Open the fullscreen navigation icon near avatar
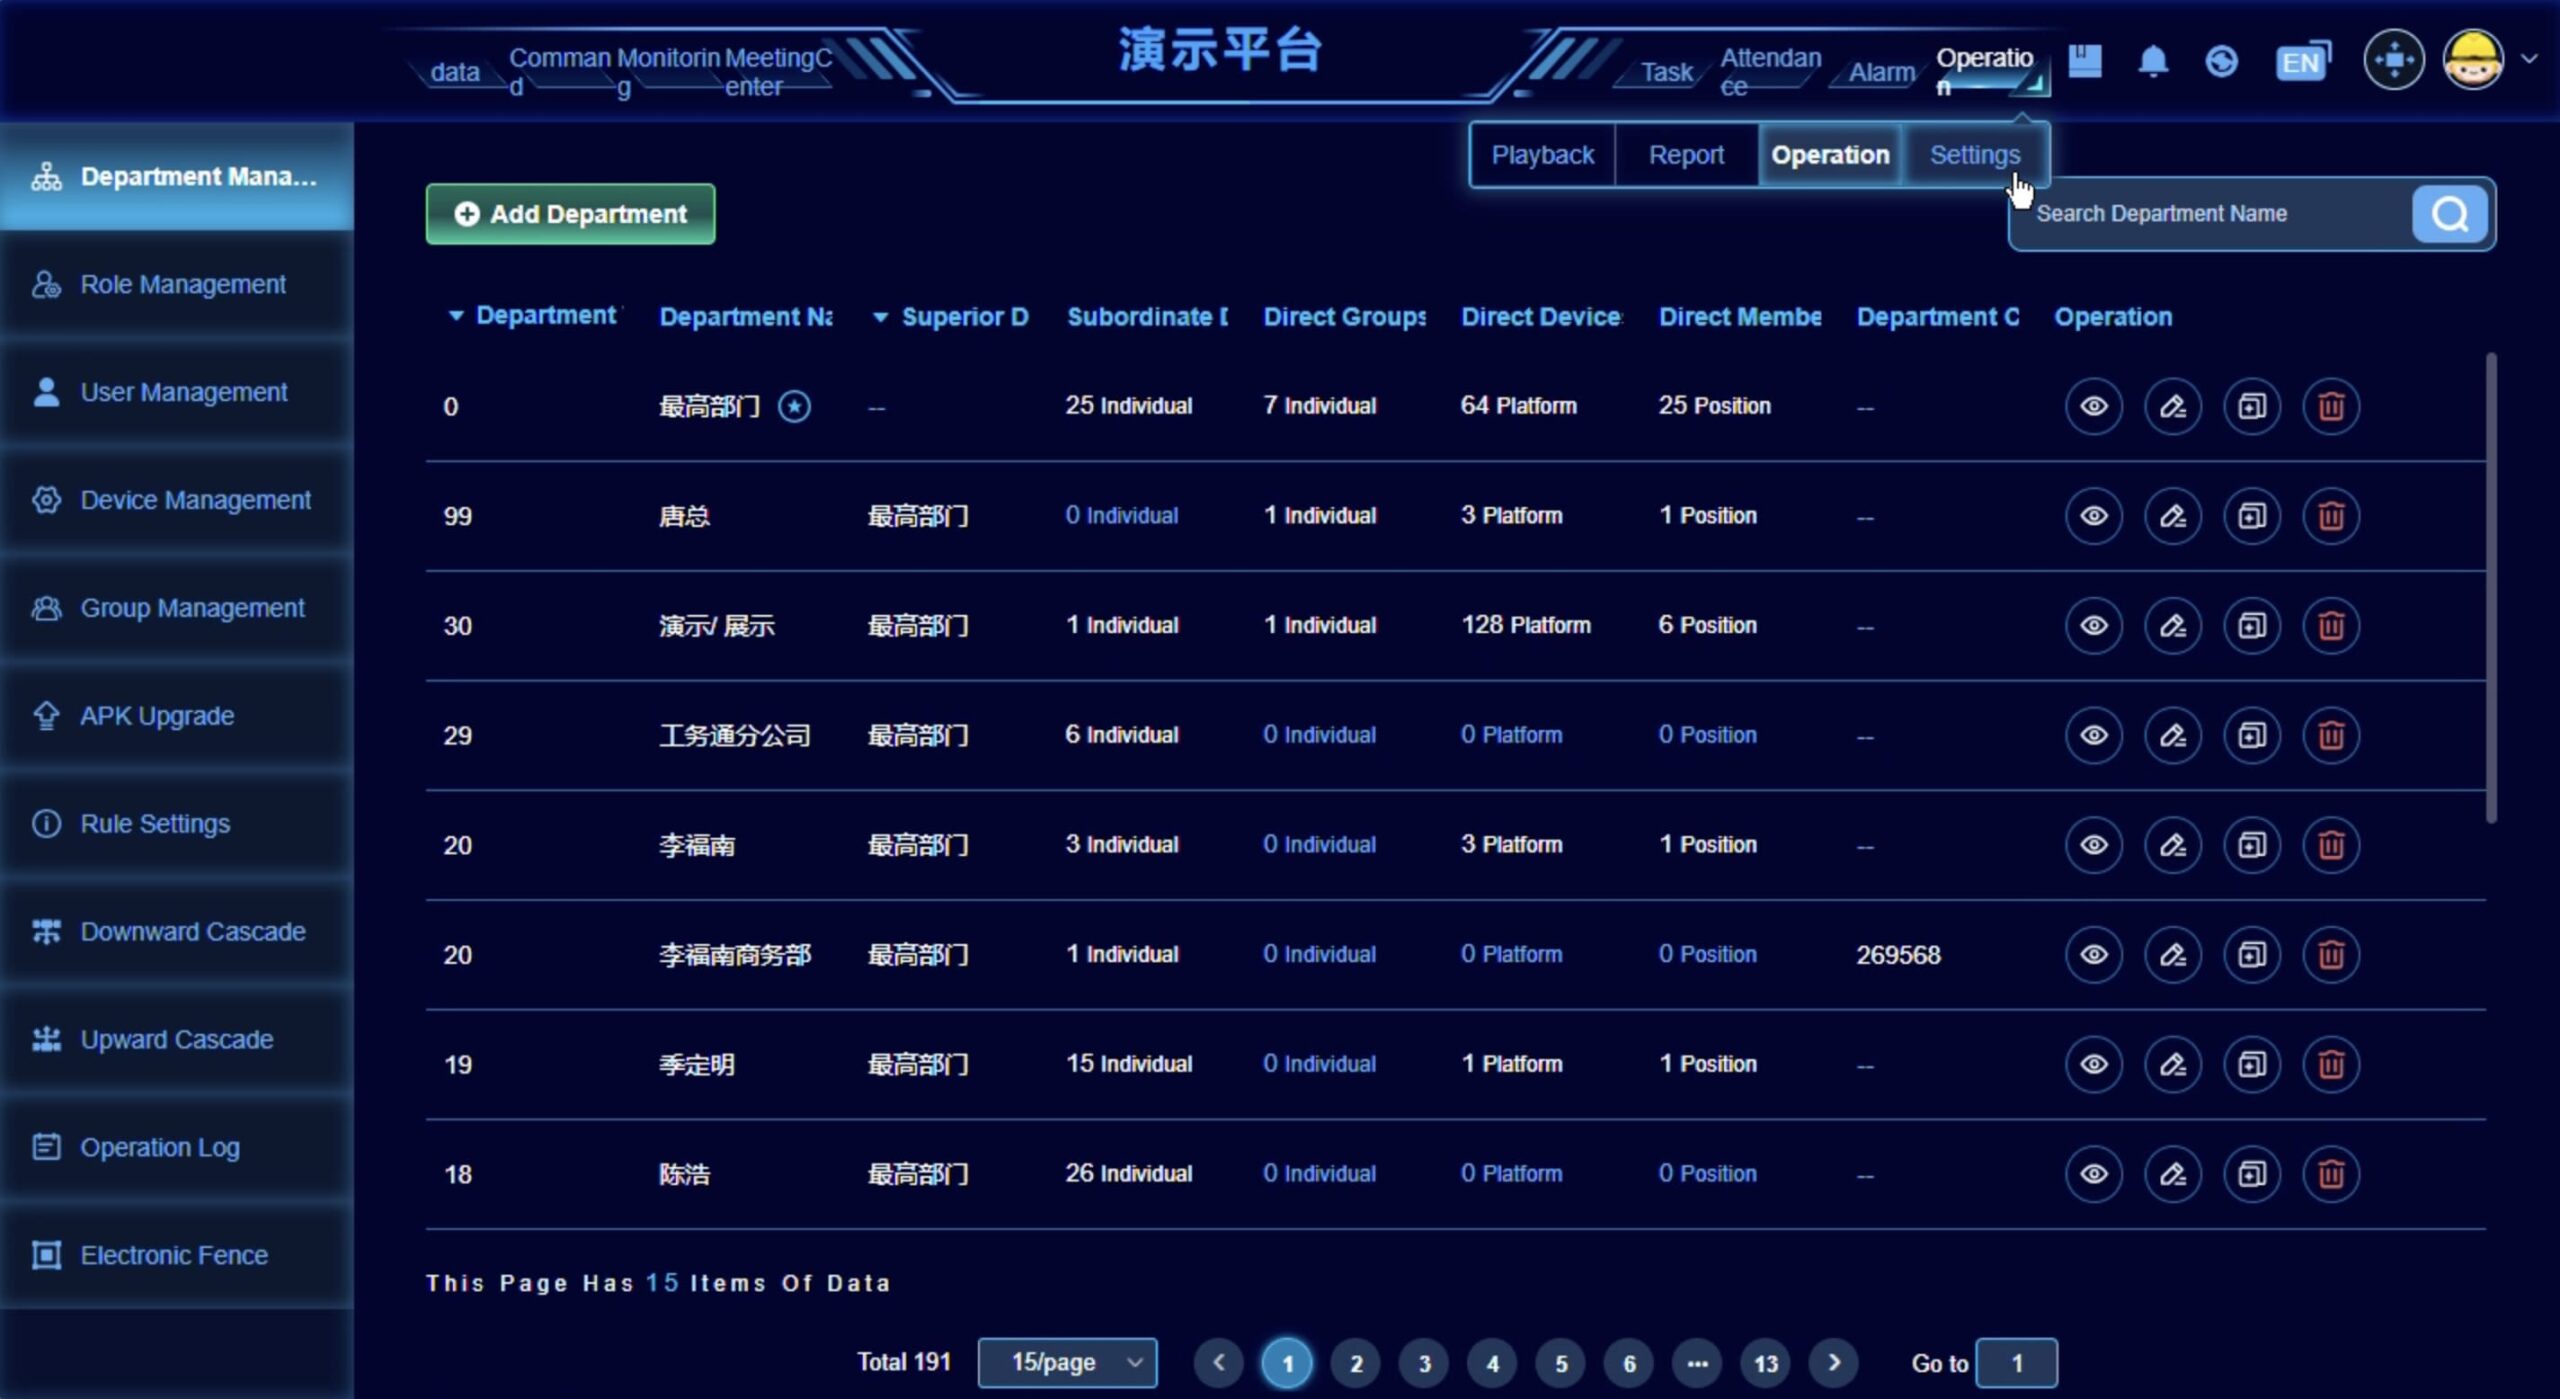This screenshot has width=2560, height=1399. pos(2394,60)
